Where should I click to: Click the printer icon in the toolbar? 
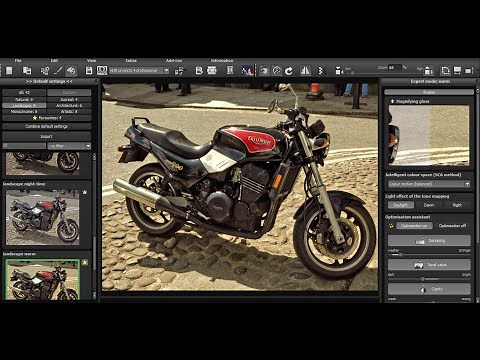point(212,70)
